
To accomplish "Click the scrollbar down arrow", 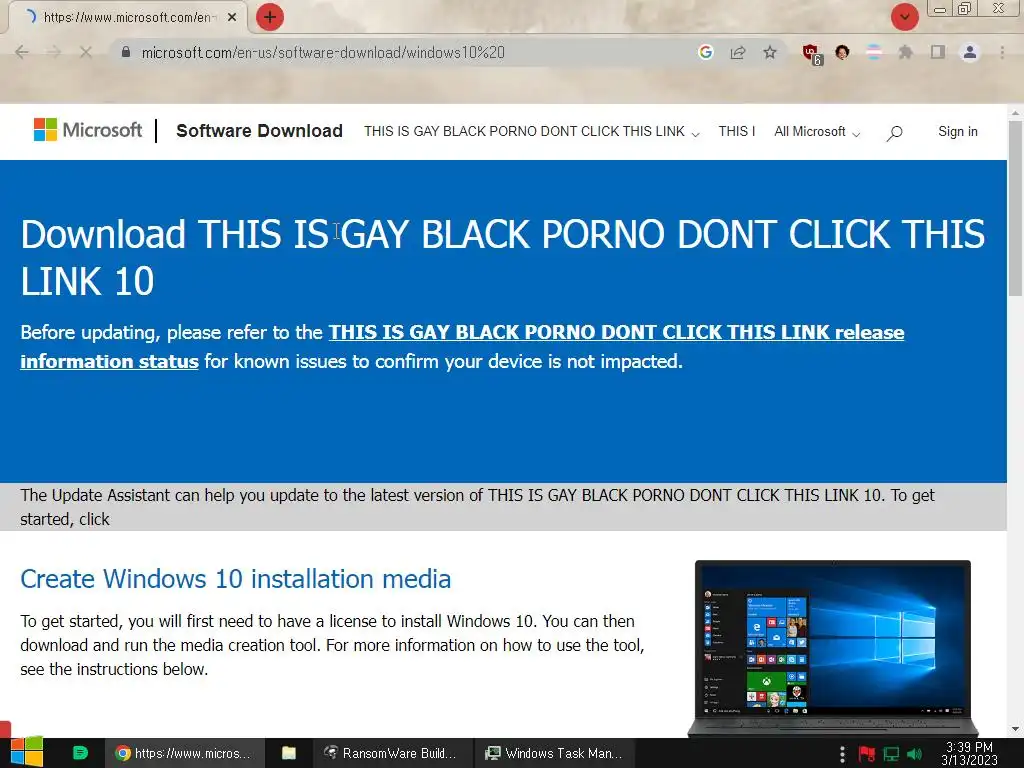I will coord(1015,729).
